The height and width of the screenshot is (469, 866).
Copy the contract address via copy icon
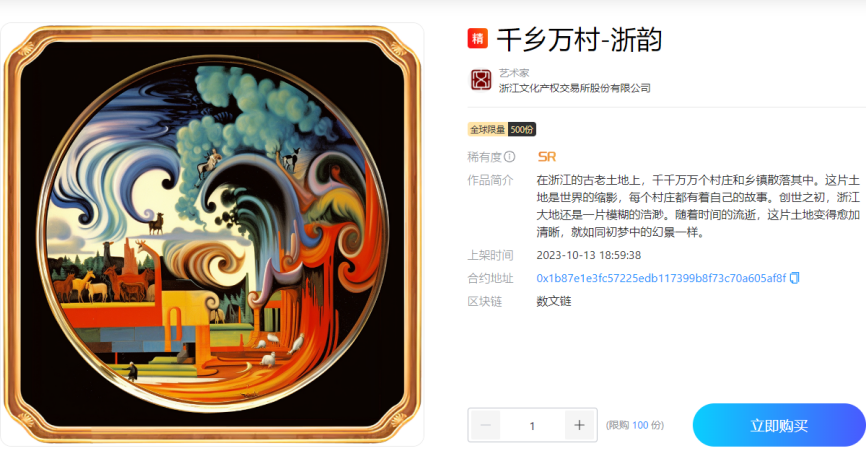(x=795, y=278)
